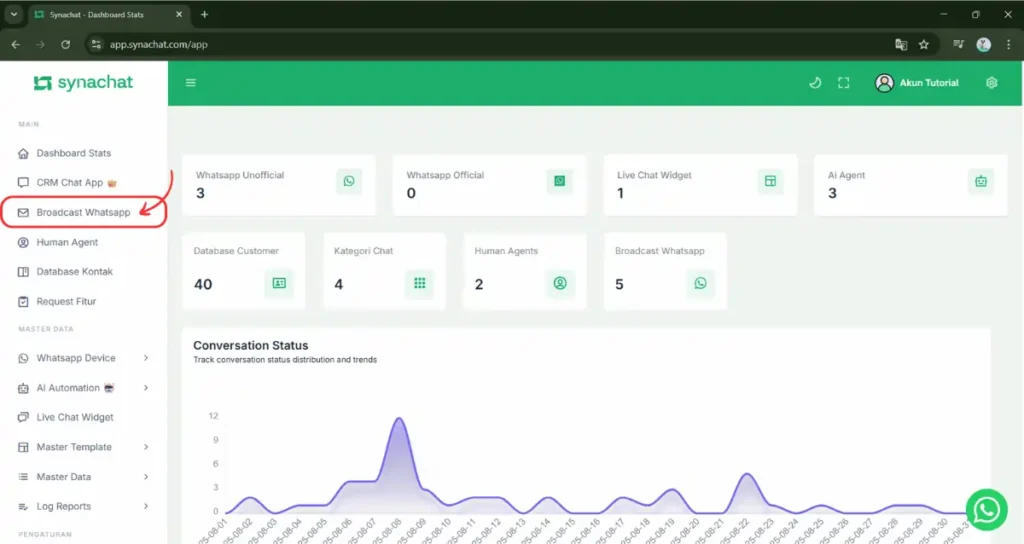Image resolution: width=1024 pixels, height=544 pixels.
Task: Switch to dark mode with moon icon
Action: click(x=815, y=83)
